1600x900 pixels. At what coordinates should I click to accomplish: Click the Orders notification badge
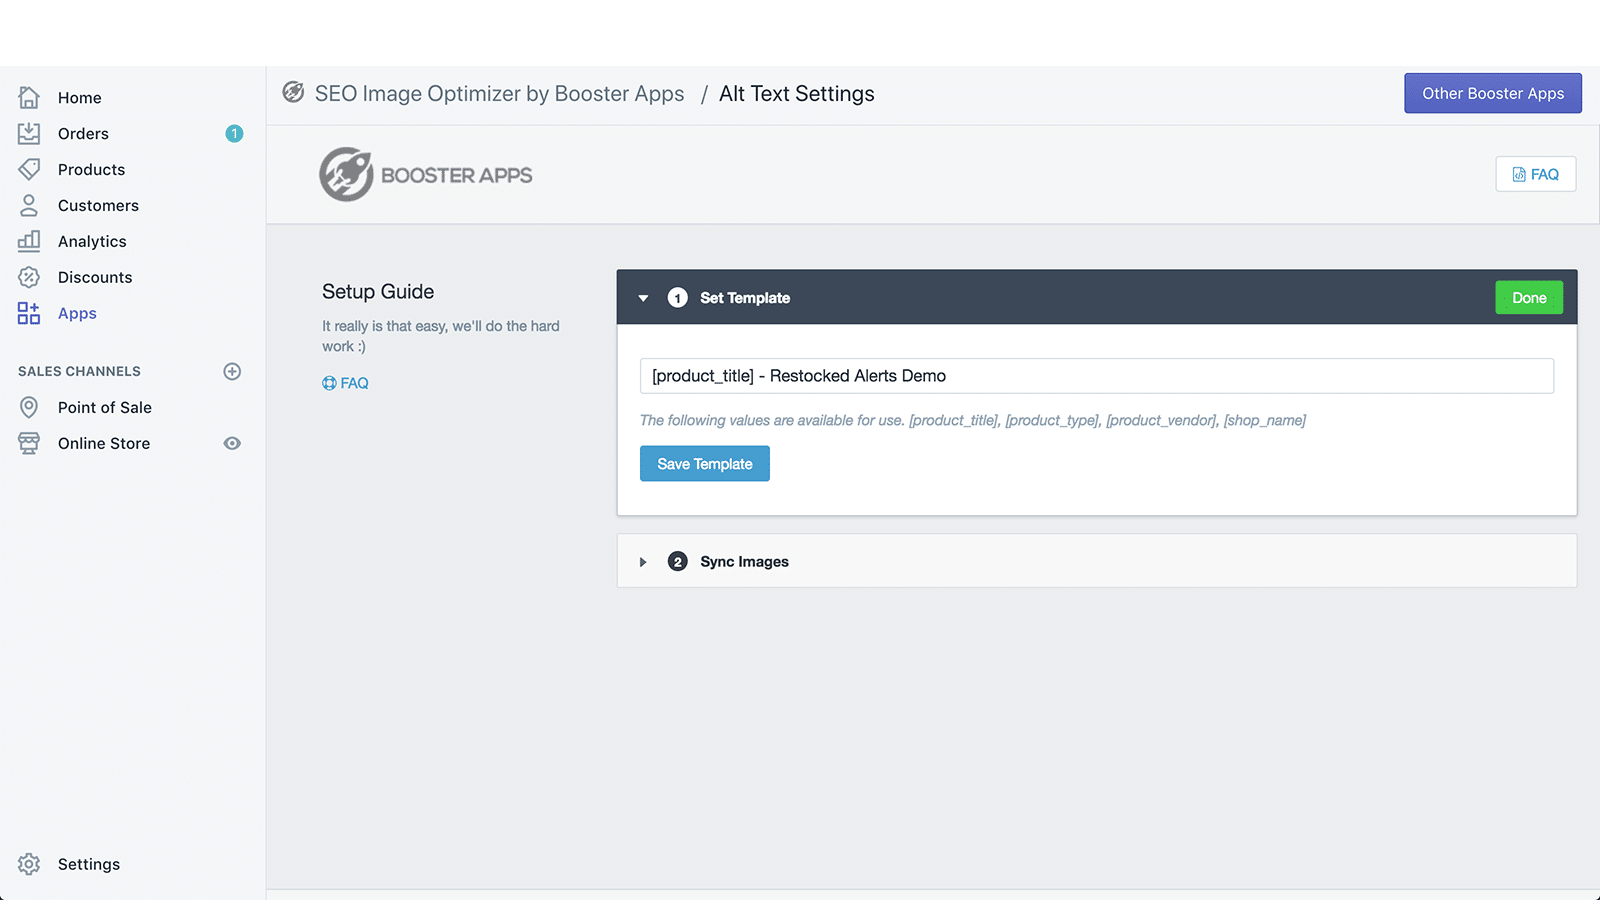click(x=234, y=133)
